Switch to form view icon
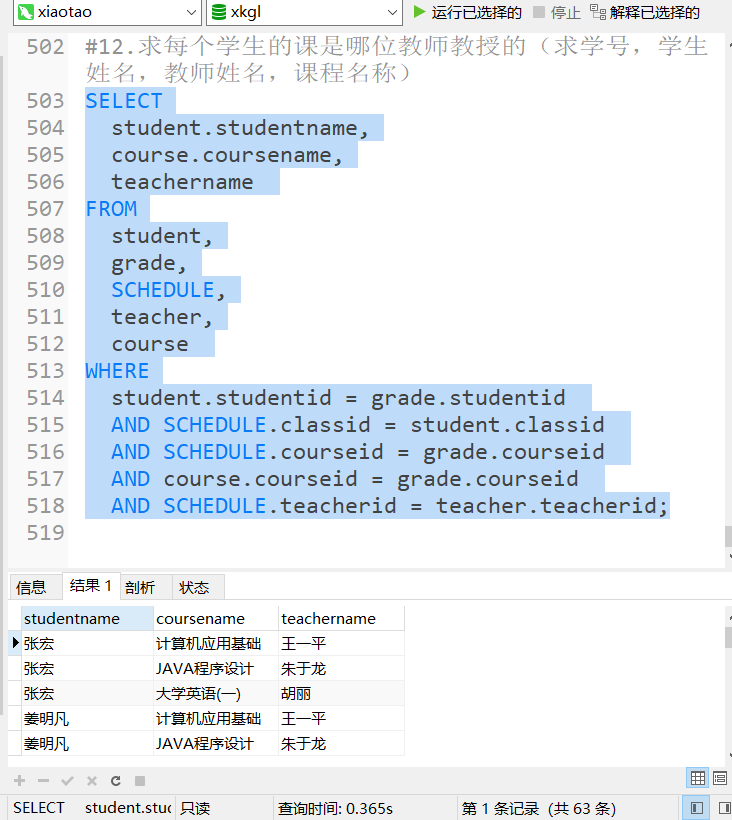The image size is (732, 820). click(720, 778)
